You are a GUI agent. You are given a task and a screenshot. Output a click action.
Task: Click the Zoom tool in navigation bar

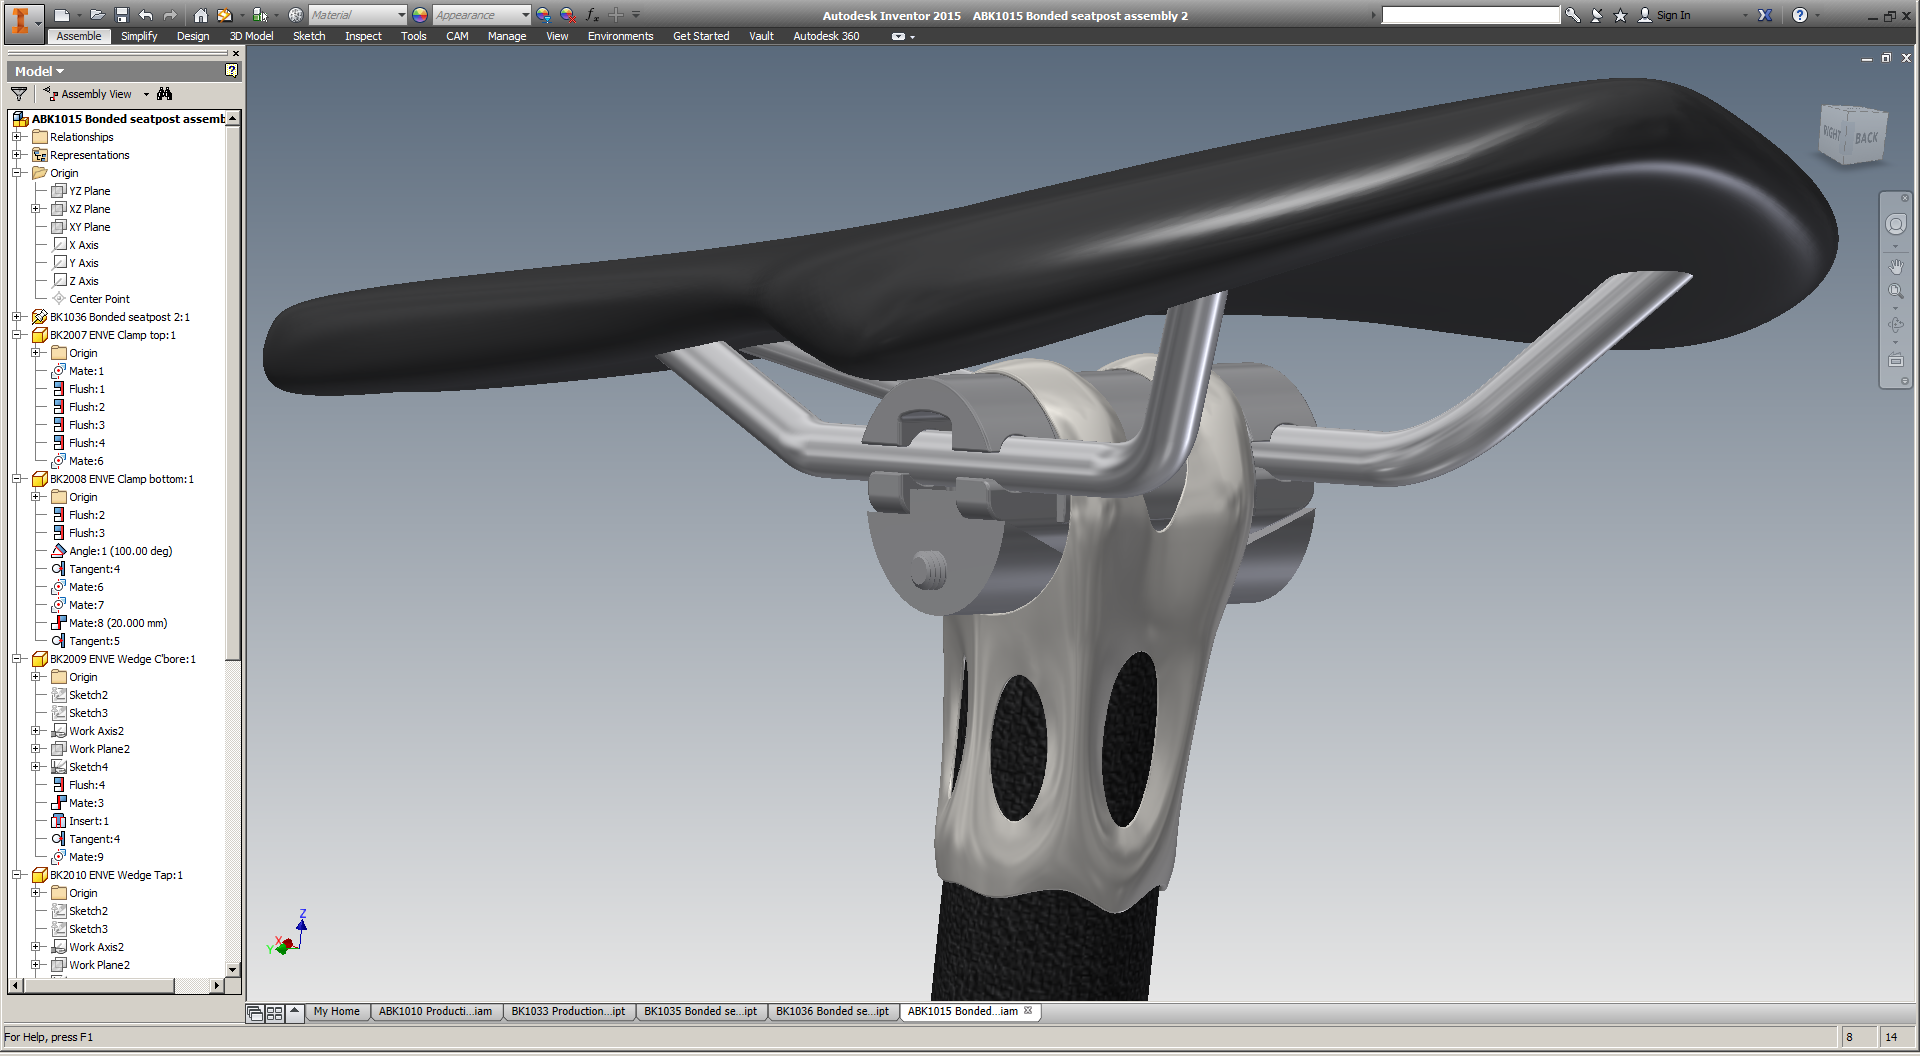[x=1895, y=292]
